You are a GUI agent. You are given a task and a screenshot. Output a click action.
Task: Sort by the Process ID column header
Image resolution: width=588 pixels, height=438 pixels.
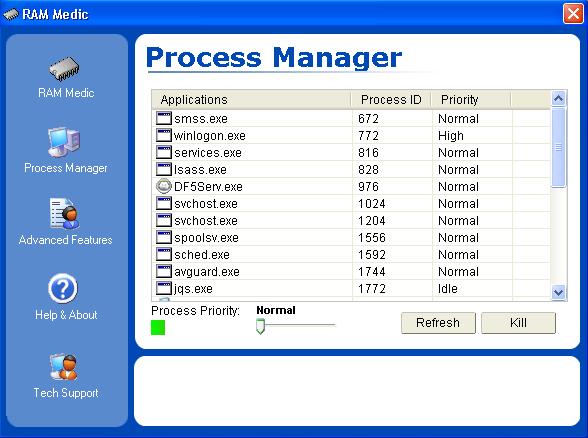pyautogui.click(x=391, y=100)
